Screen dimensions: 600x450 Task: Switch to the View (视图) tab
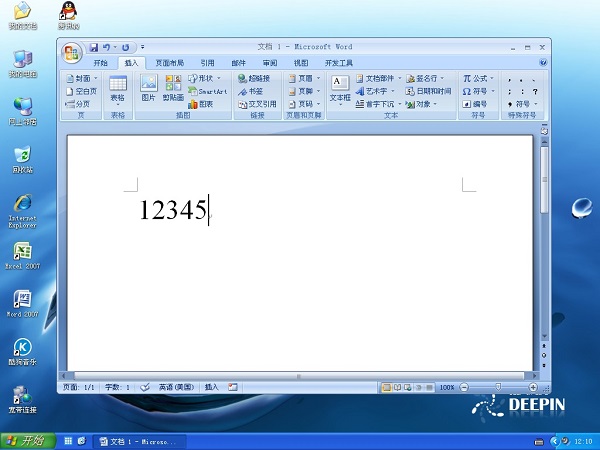click(x=301, y=63)
